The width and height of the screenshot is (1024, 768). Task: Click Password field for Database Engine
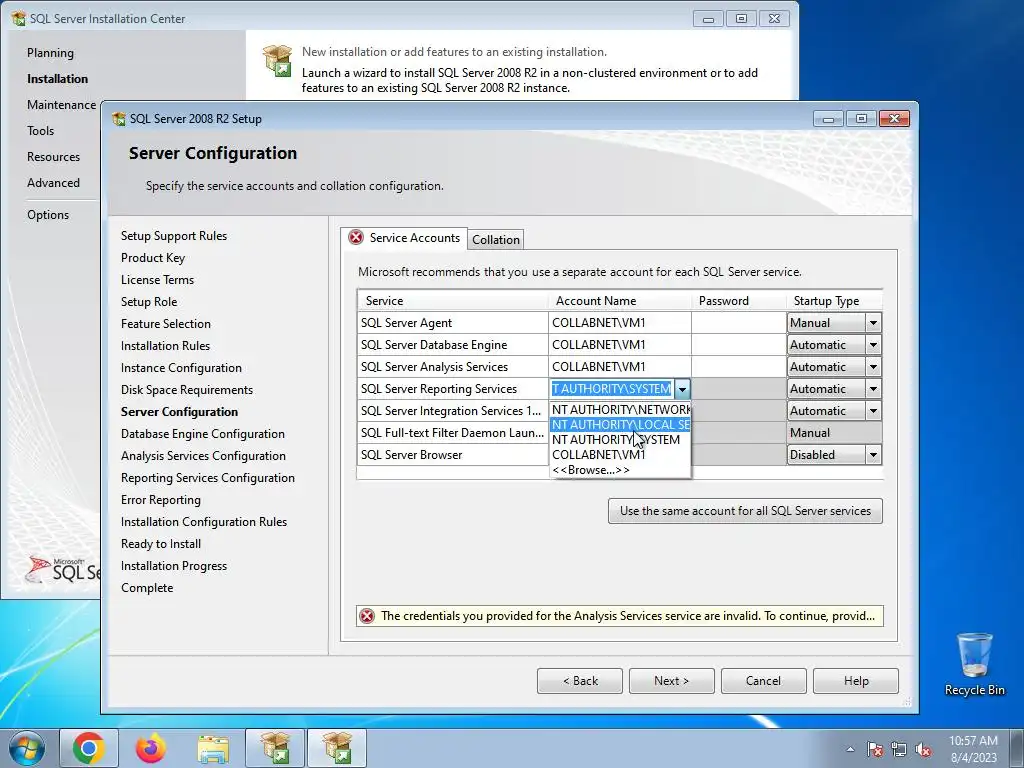coord(739,345)
